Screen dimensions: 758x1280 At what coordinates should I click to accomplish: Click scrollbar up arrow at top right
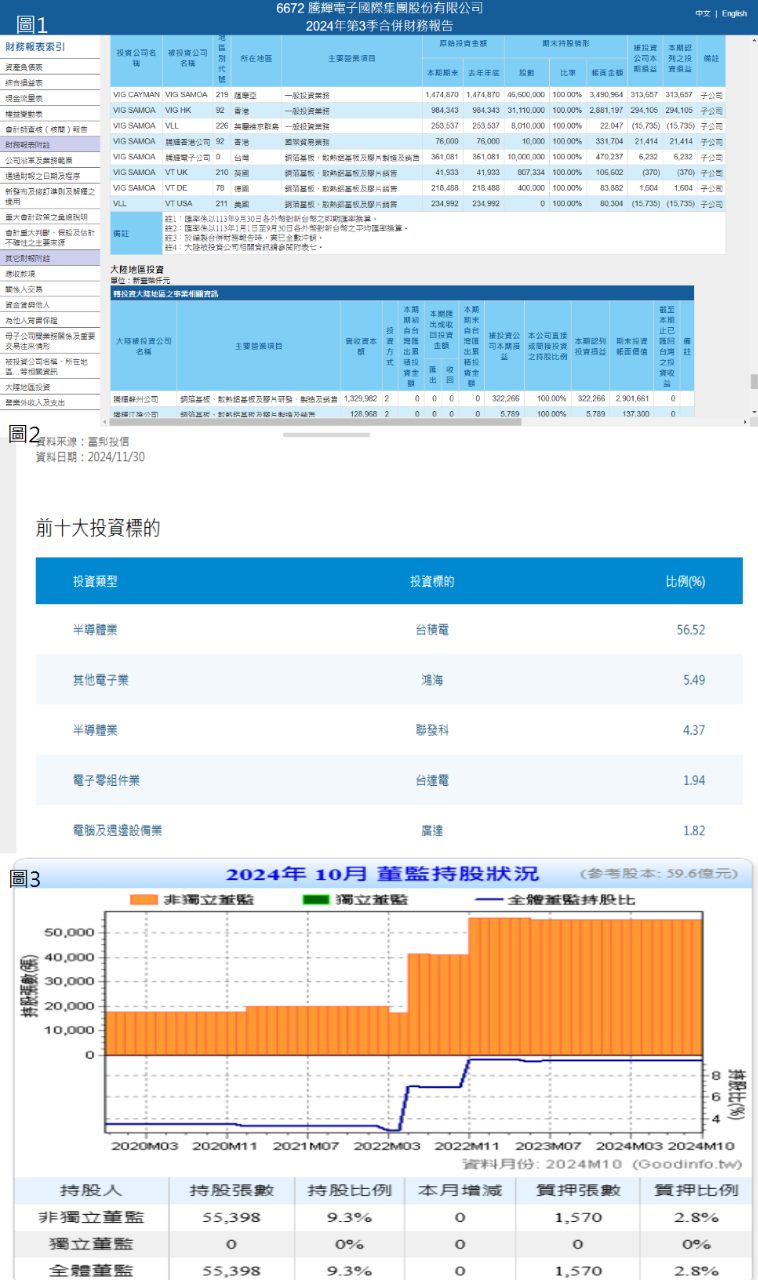click(754, 42)
